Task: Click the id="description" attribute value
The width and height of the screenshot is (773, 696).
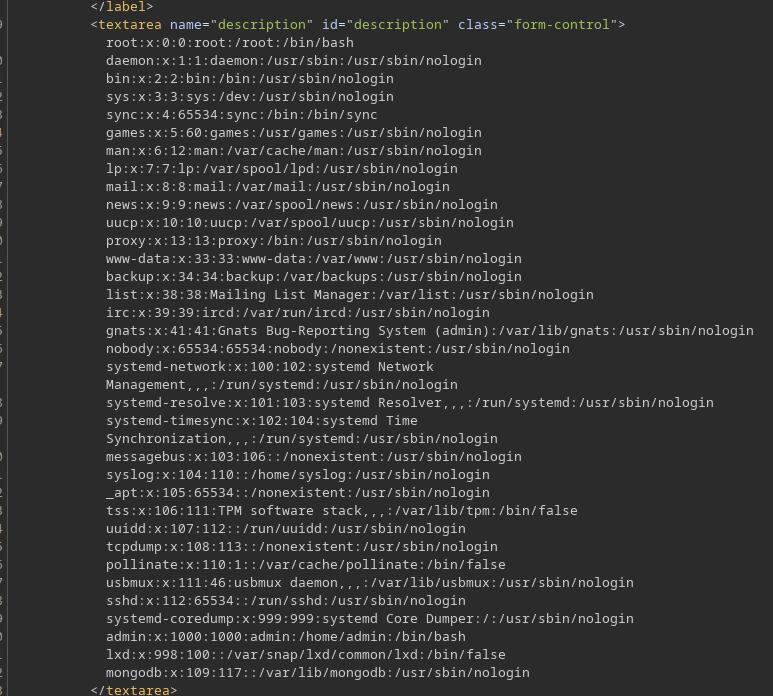Action: pyautogui.click(x=398, y=25)
